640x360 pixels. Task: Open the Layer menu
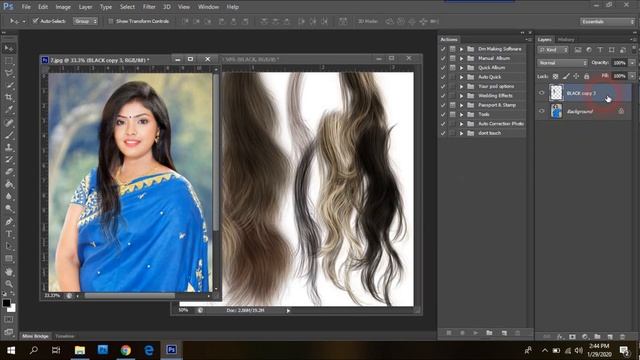[85, 7]
